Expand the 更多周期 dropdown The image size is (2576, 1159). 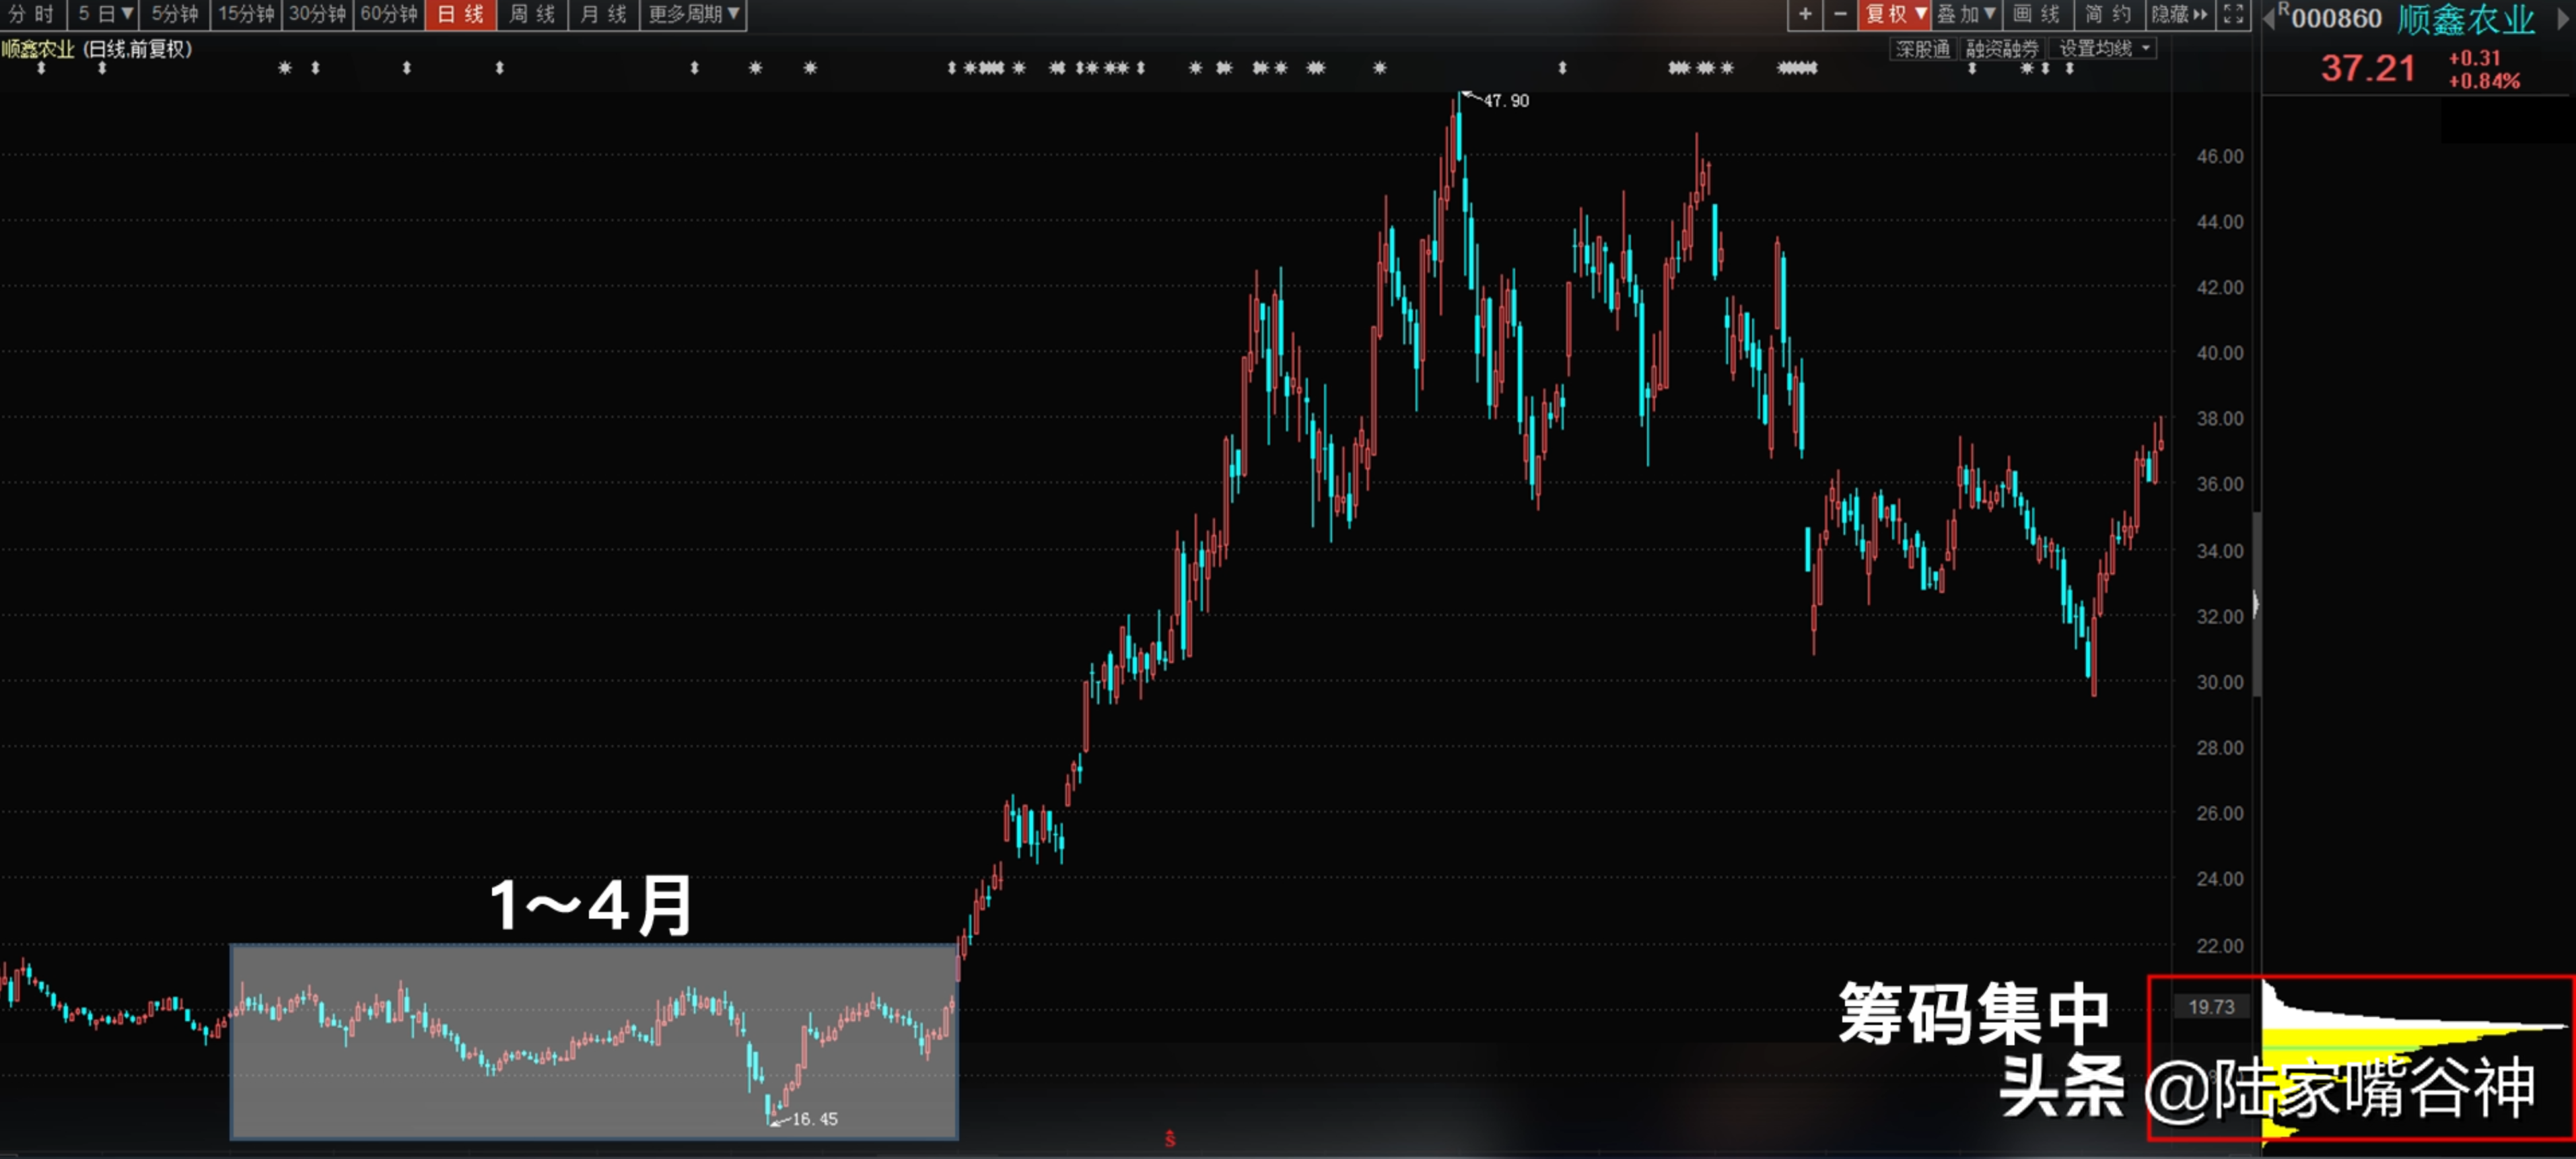(x=693, y=14)
